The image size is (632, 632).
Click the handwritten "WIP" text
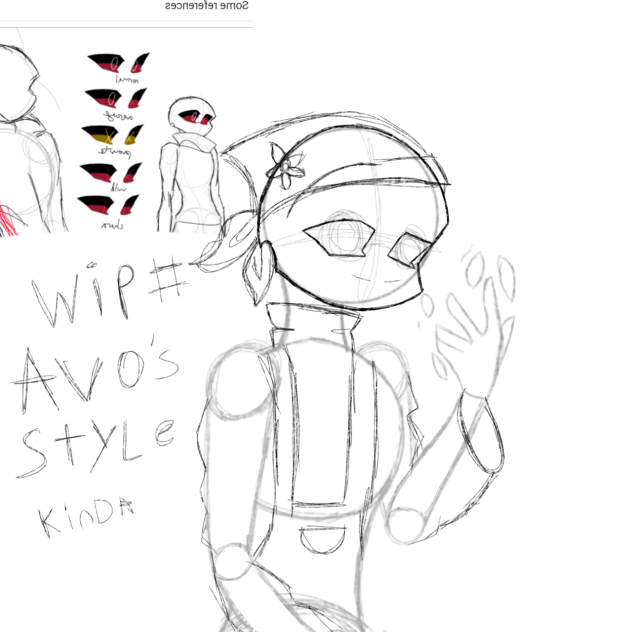pyautogui.click(x=83, y=293)
